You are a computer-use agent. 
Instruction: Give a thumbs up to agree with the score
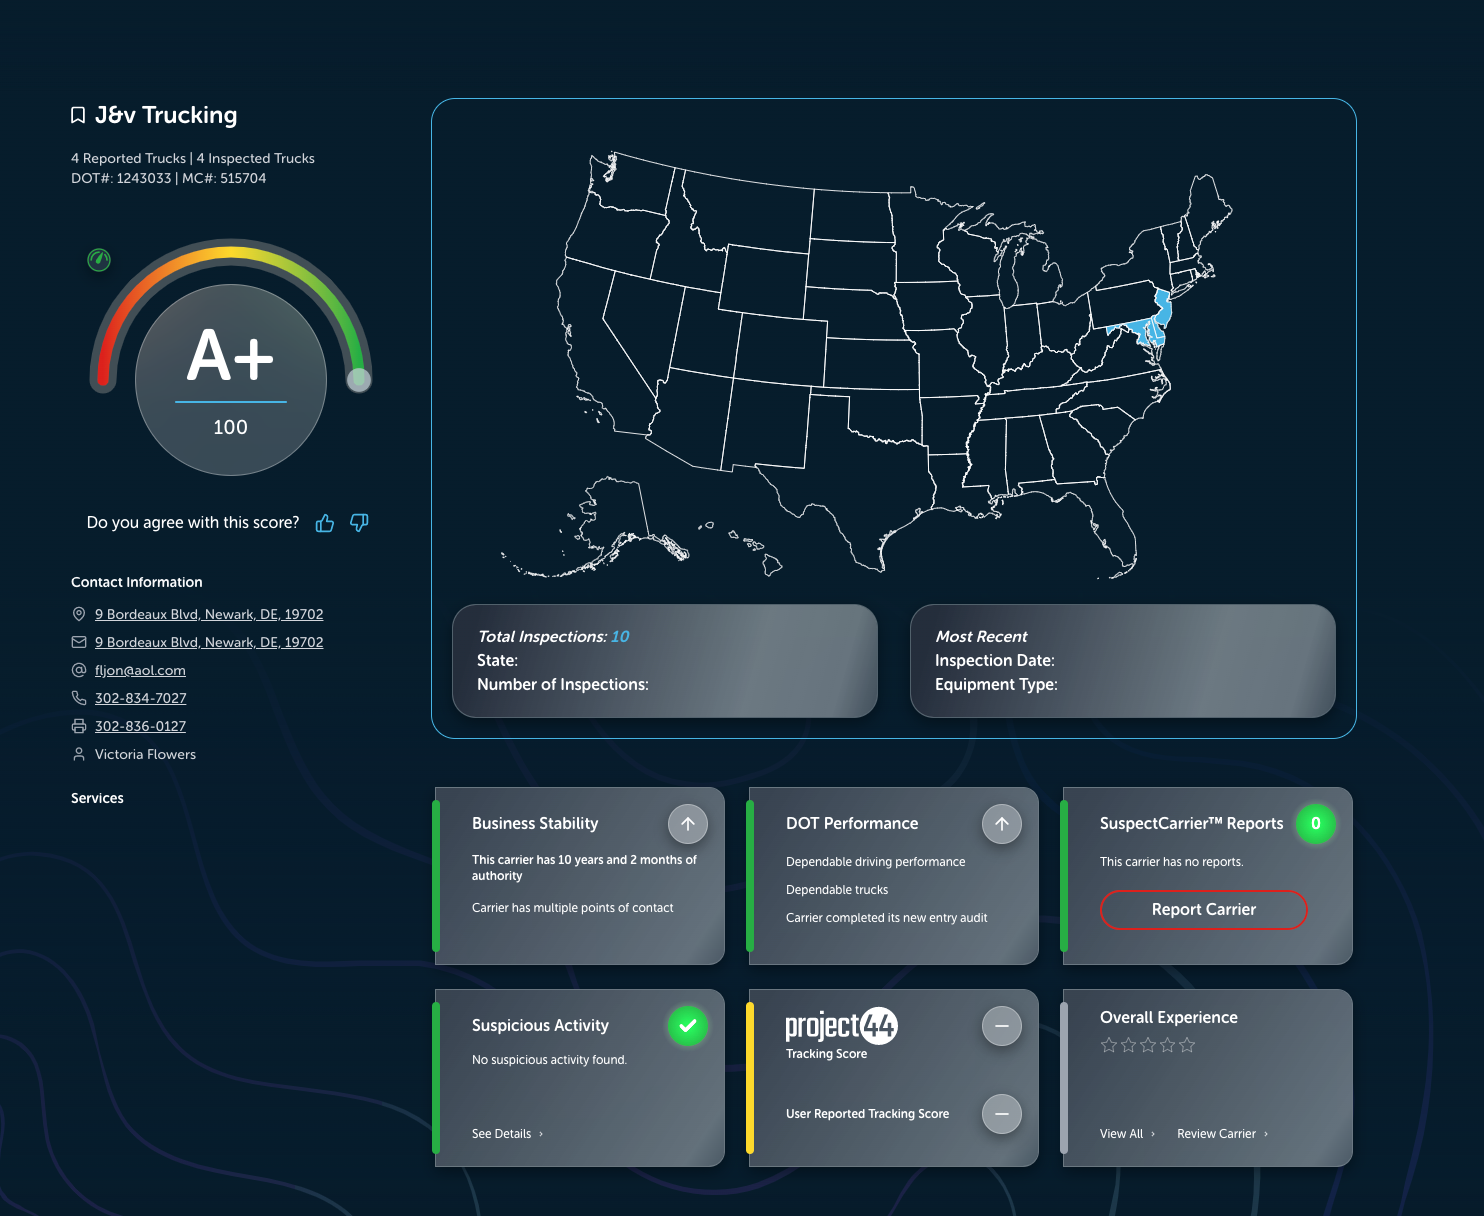coord(324,522)
